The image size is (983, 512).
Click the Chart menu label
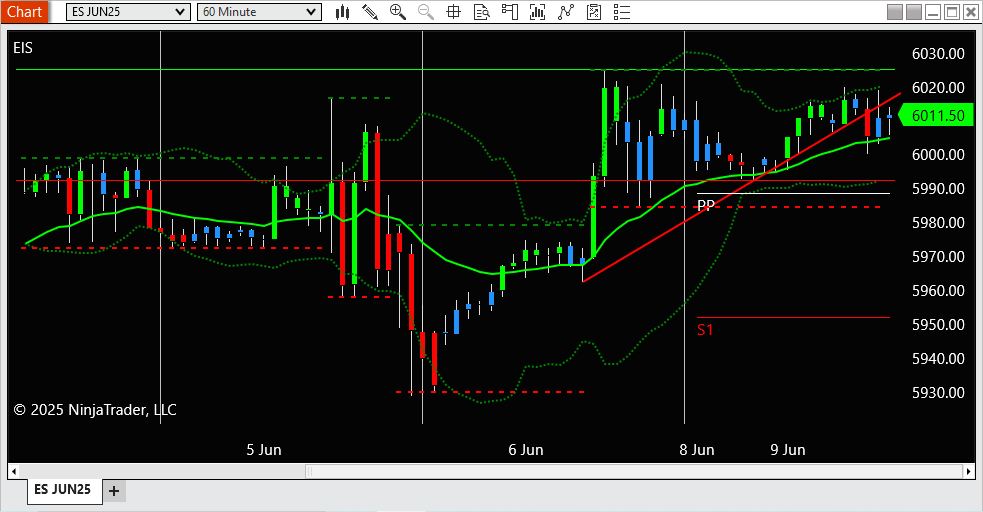24,12
